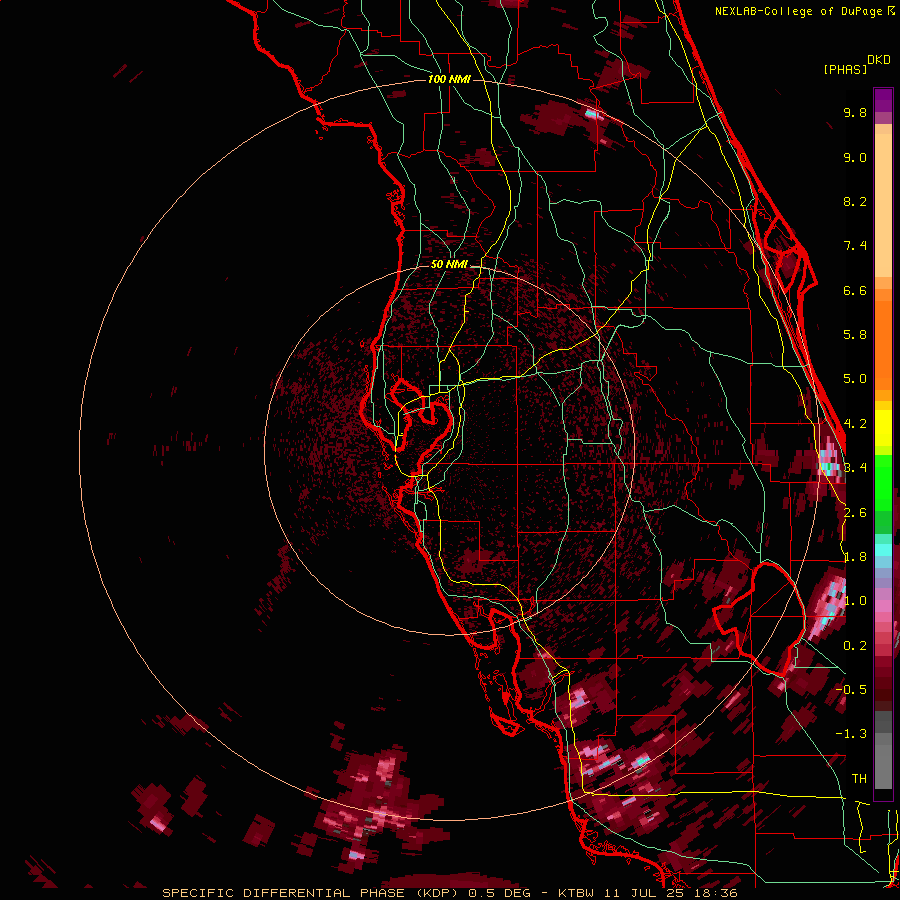The width and height of the screenshot is (900, 900).
Task: Click the 1.8 legend value
Action: pos(855,557)
